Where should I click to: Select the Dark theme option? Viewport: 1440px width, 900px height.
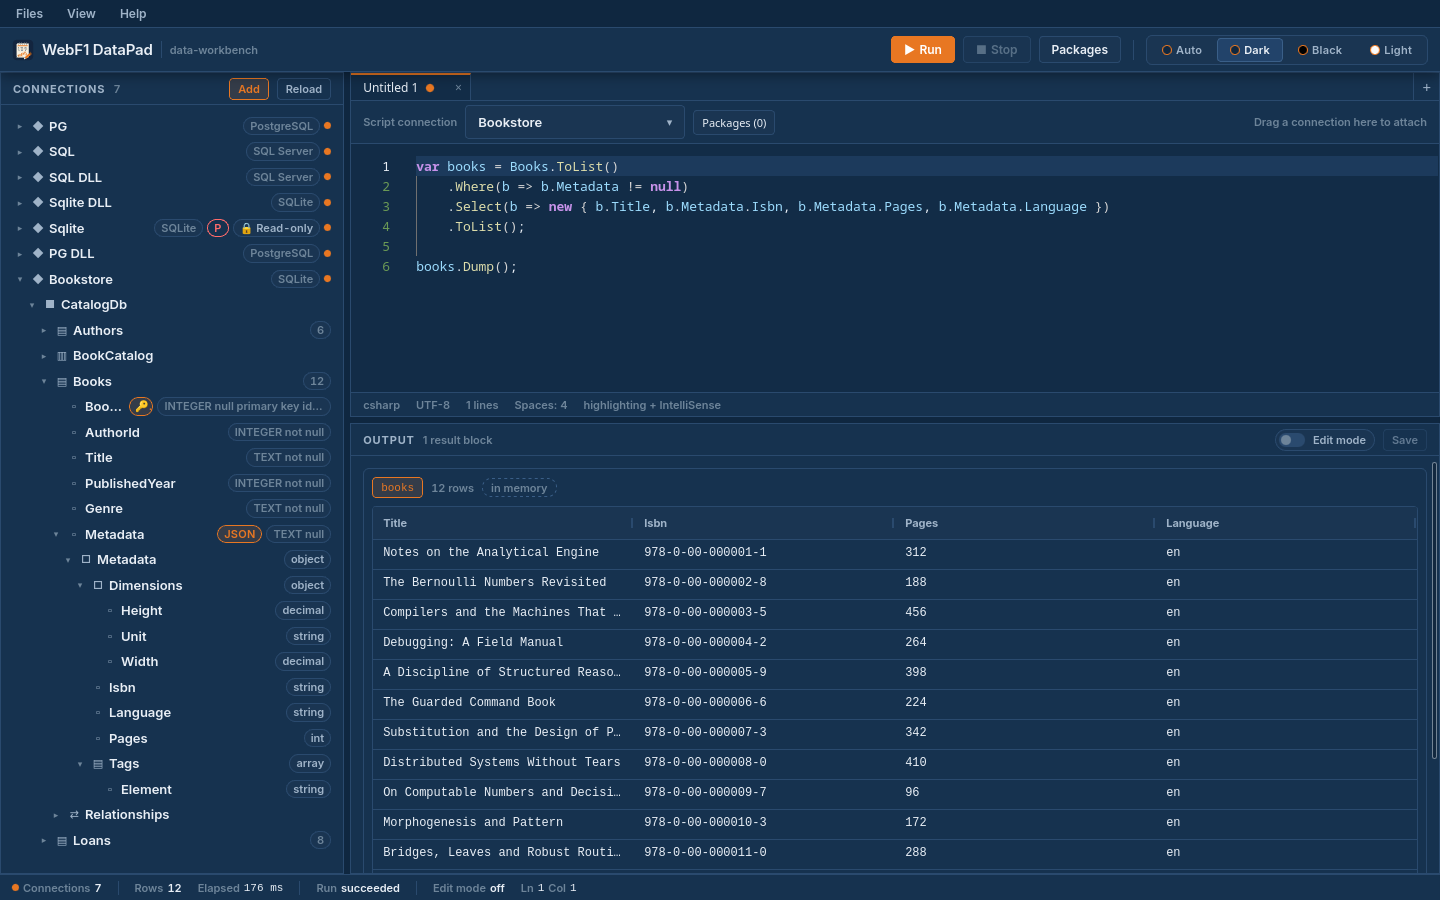click(x=1250, y=50)
